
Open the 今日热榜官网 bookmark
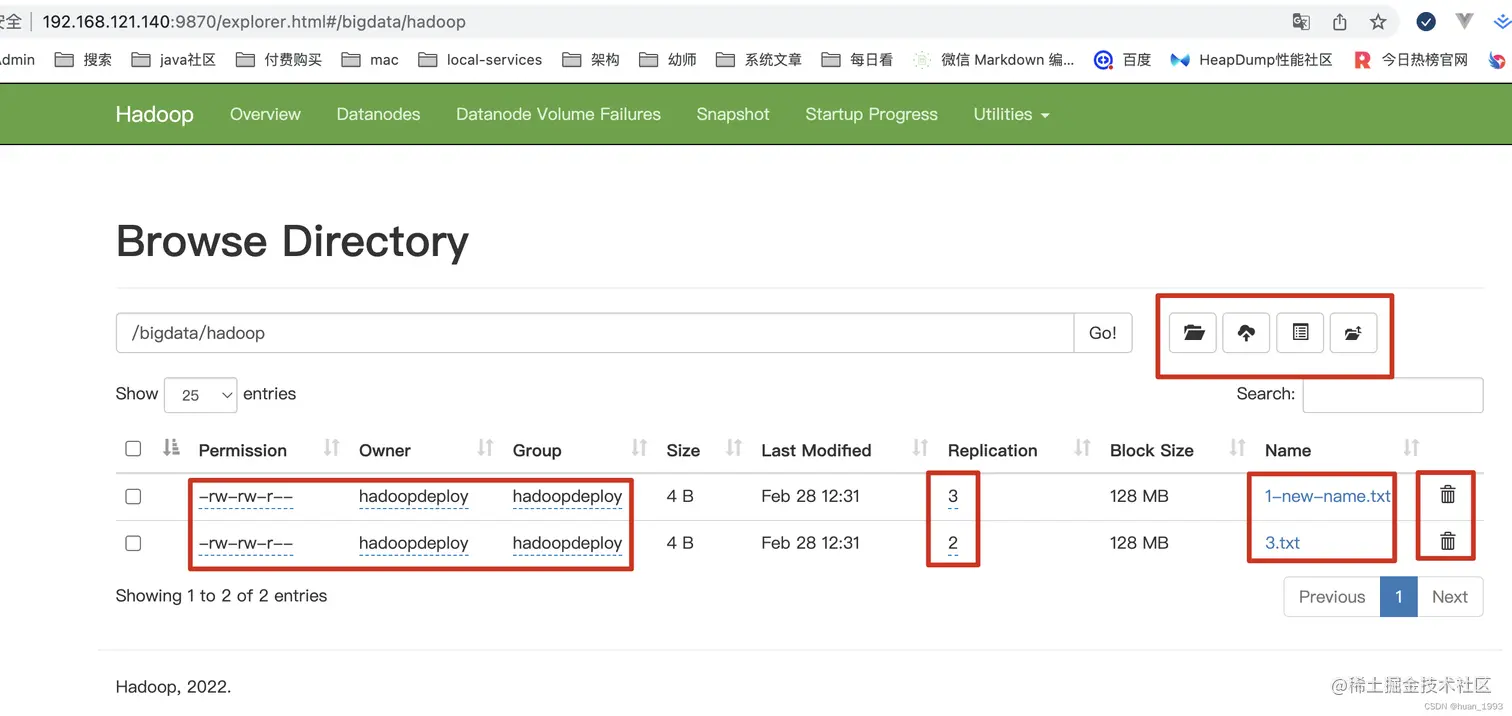(x=1411, y=60)
